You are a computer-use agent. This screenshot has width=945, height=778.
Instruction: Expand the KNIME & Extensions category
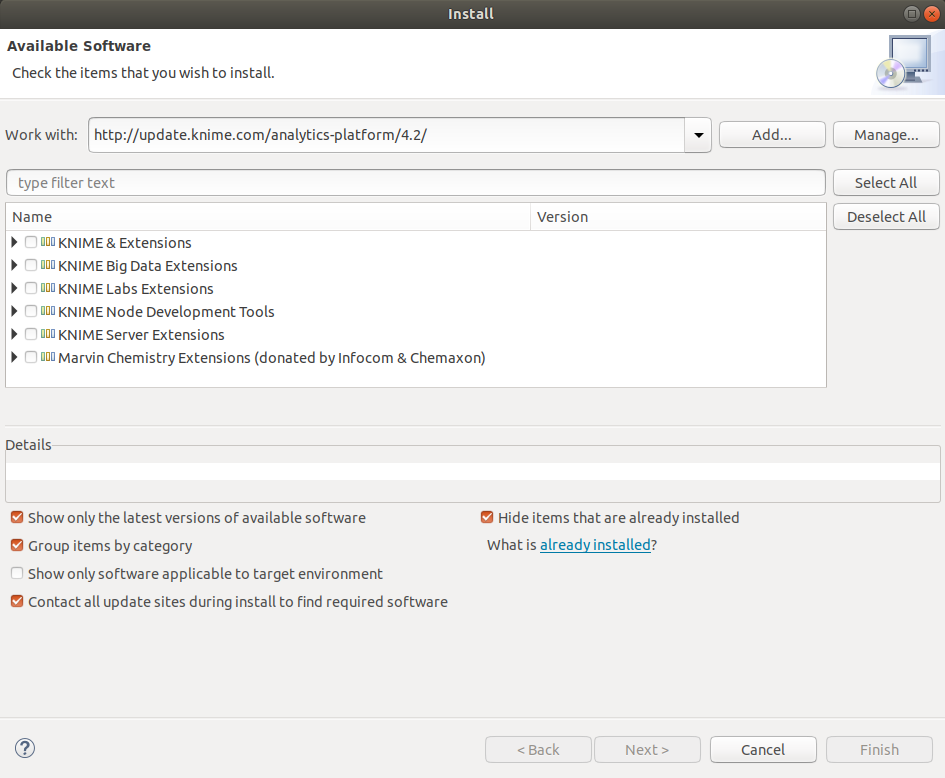[14, 242]
